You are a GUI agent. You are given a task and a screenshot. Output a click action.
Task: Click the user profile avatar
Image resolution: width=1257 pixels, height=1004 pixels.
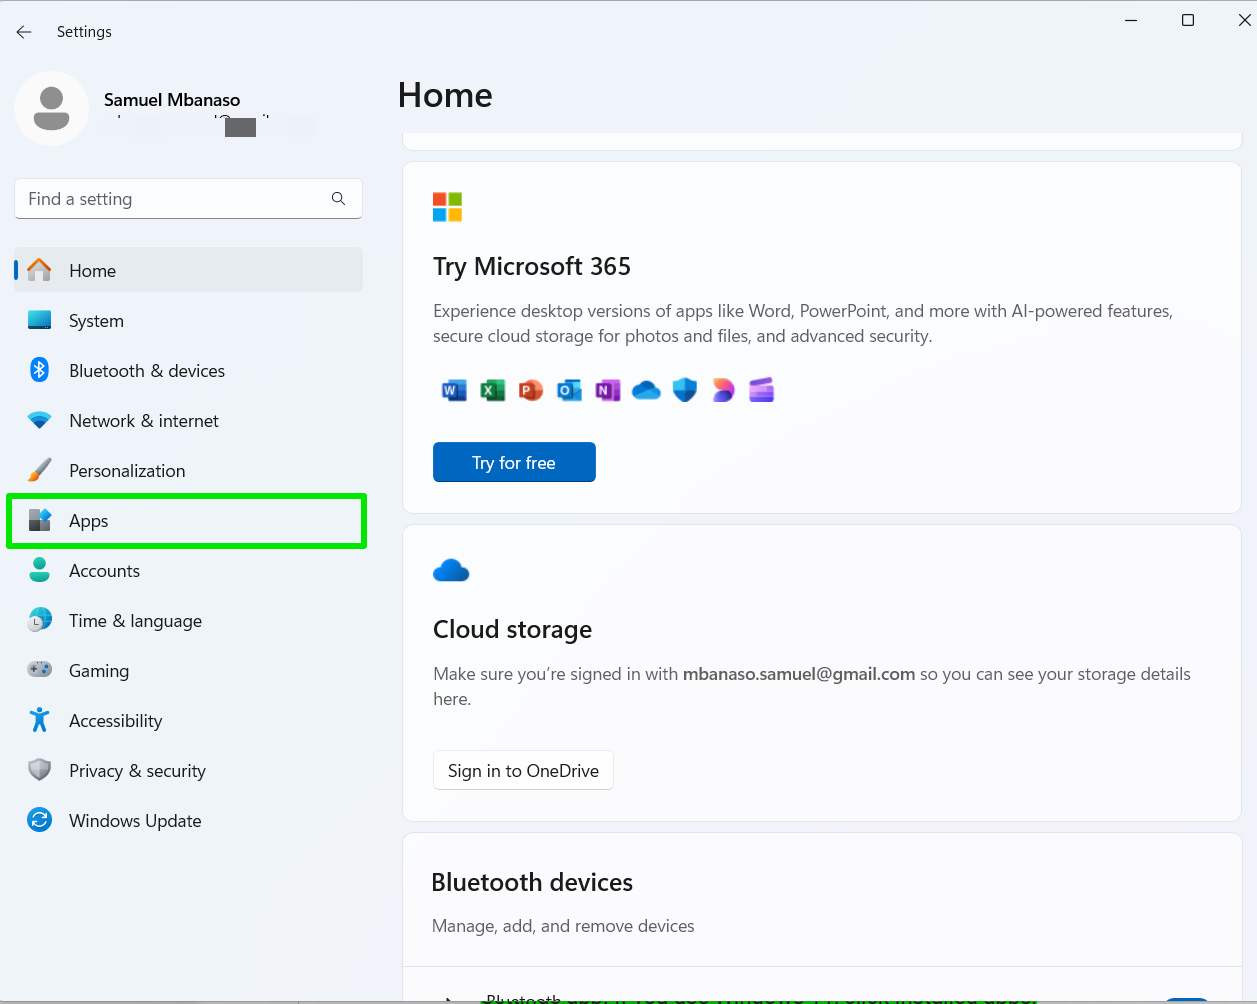point(51,109)
